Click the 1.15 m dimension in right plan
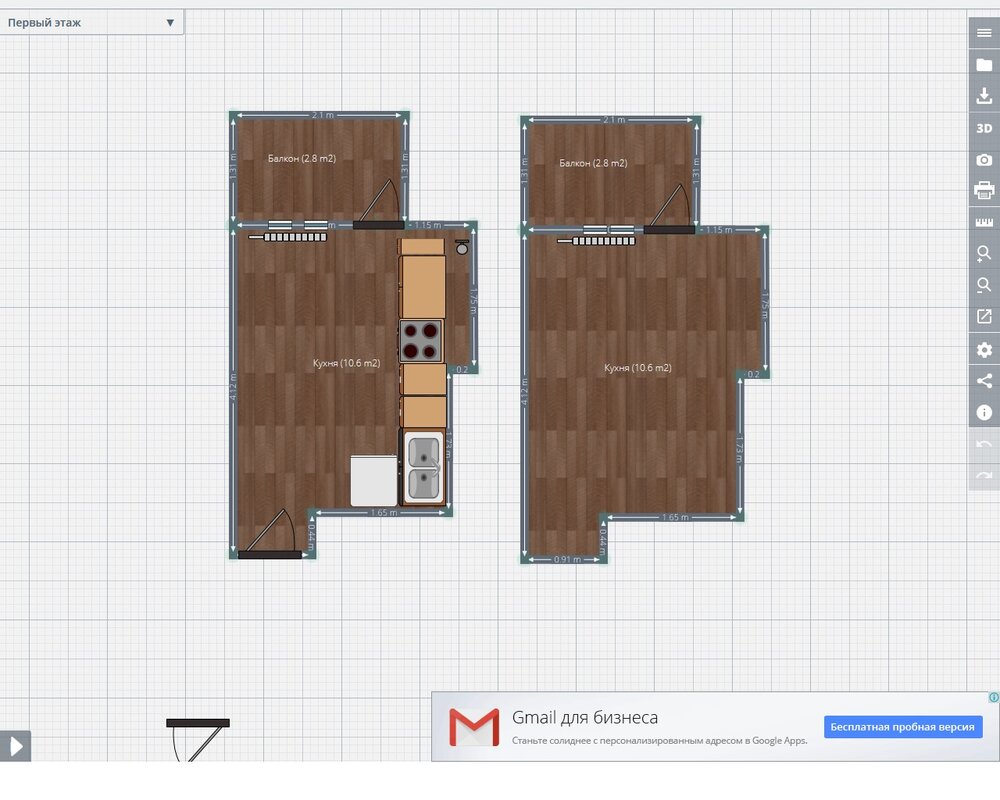Viewport: 1000px width, 800px height. [719, 230]
